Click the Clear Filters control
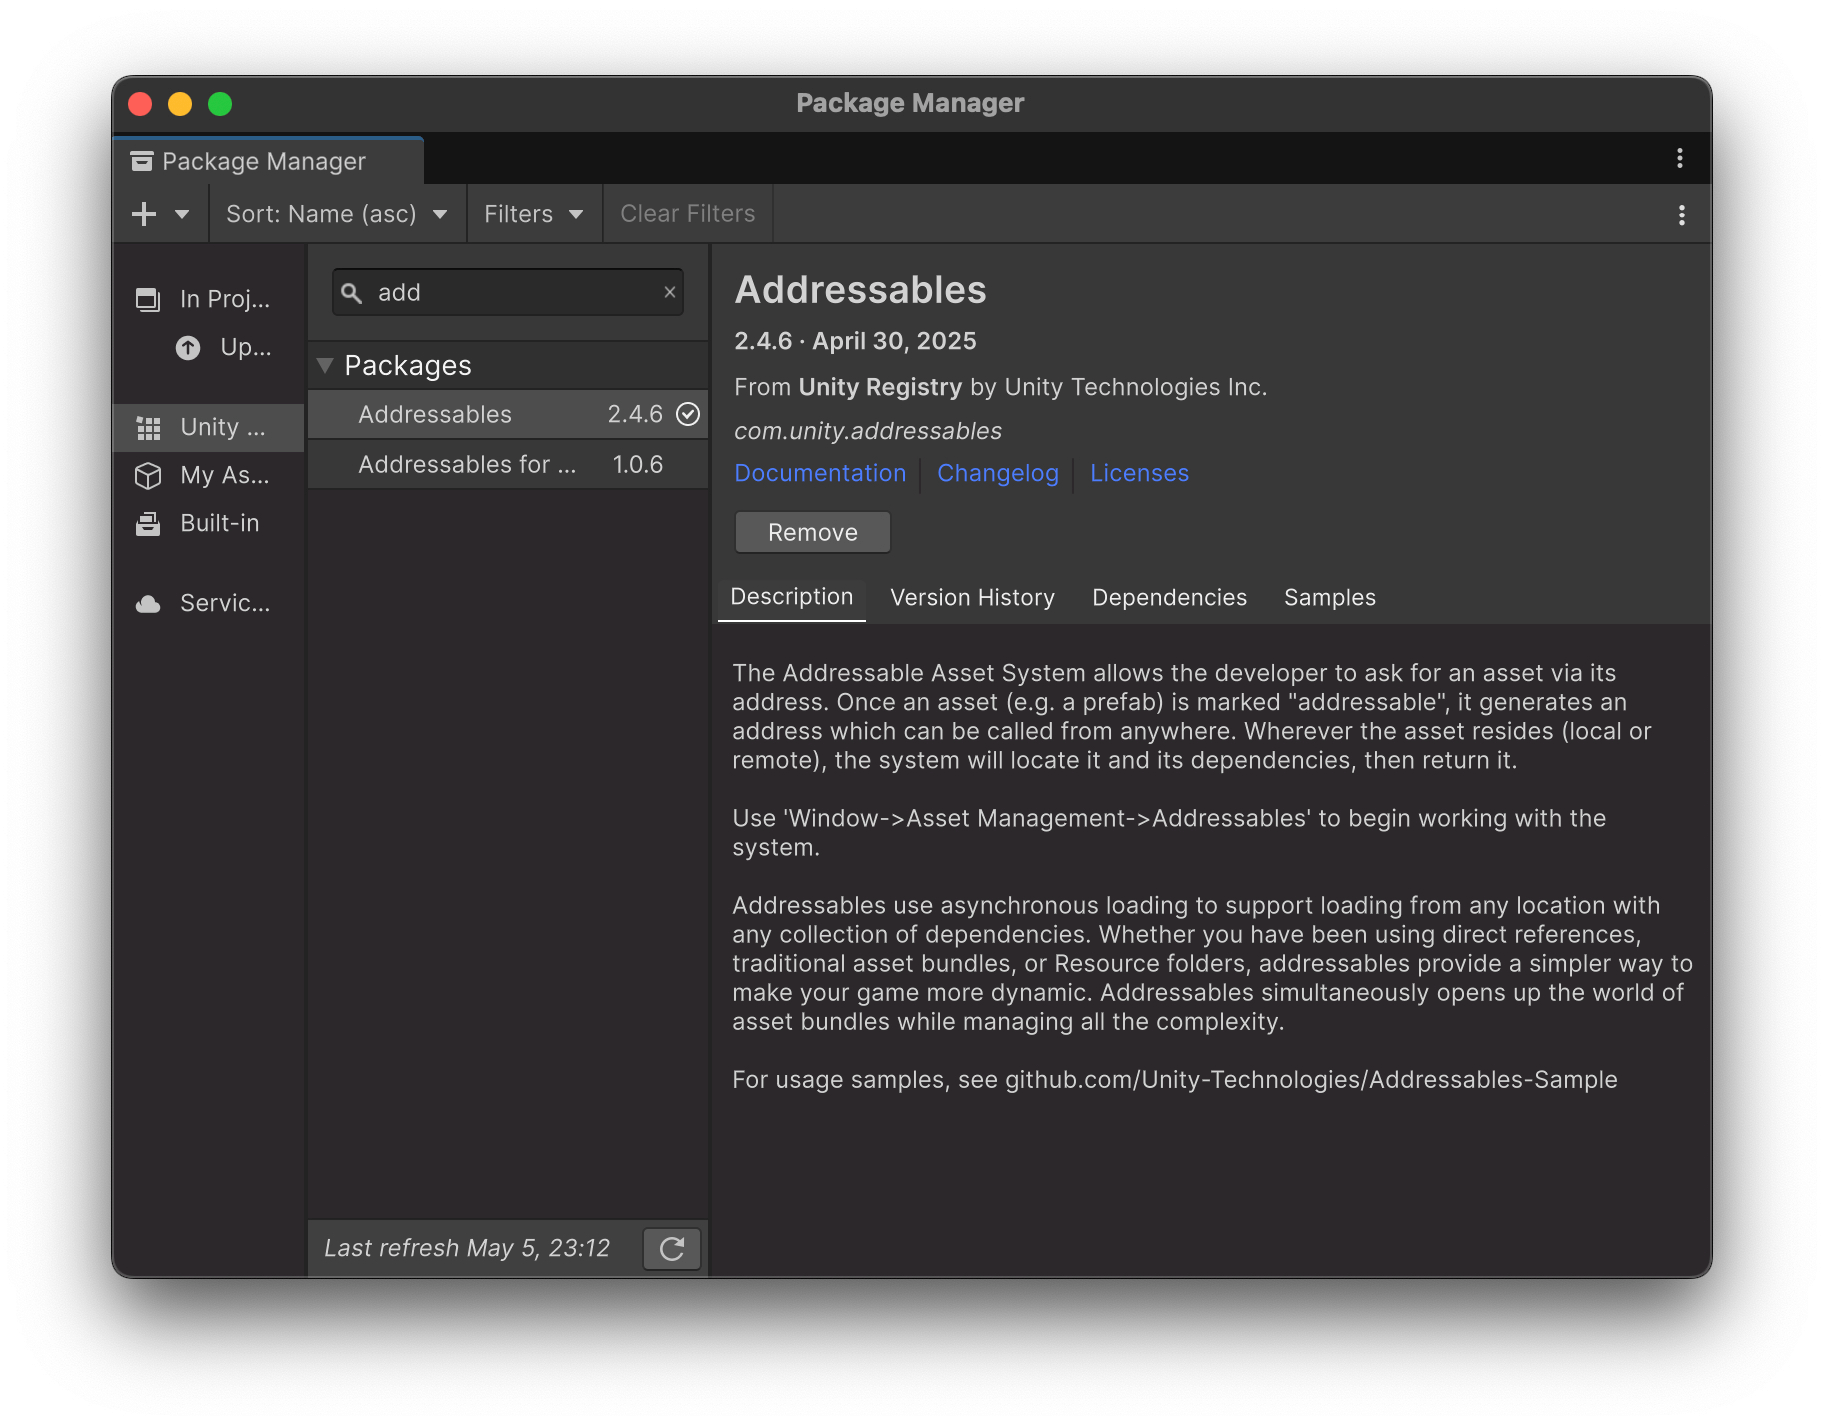 687,213
